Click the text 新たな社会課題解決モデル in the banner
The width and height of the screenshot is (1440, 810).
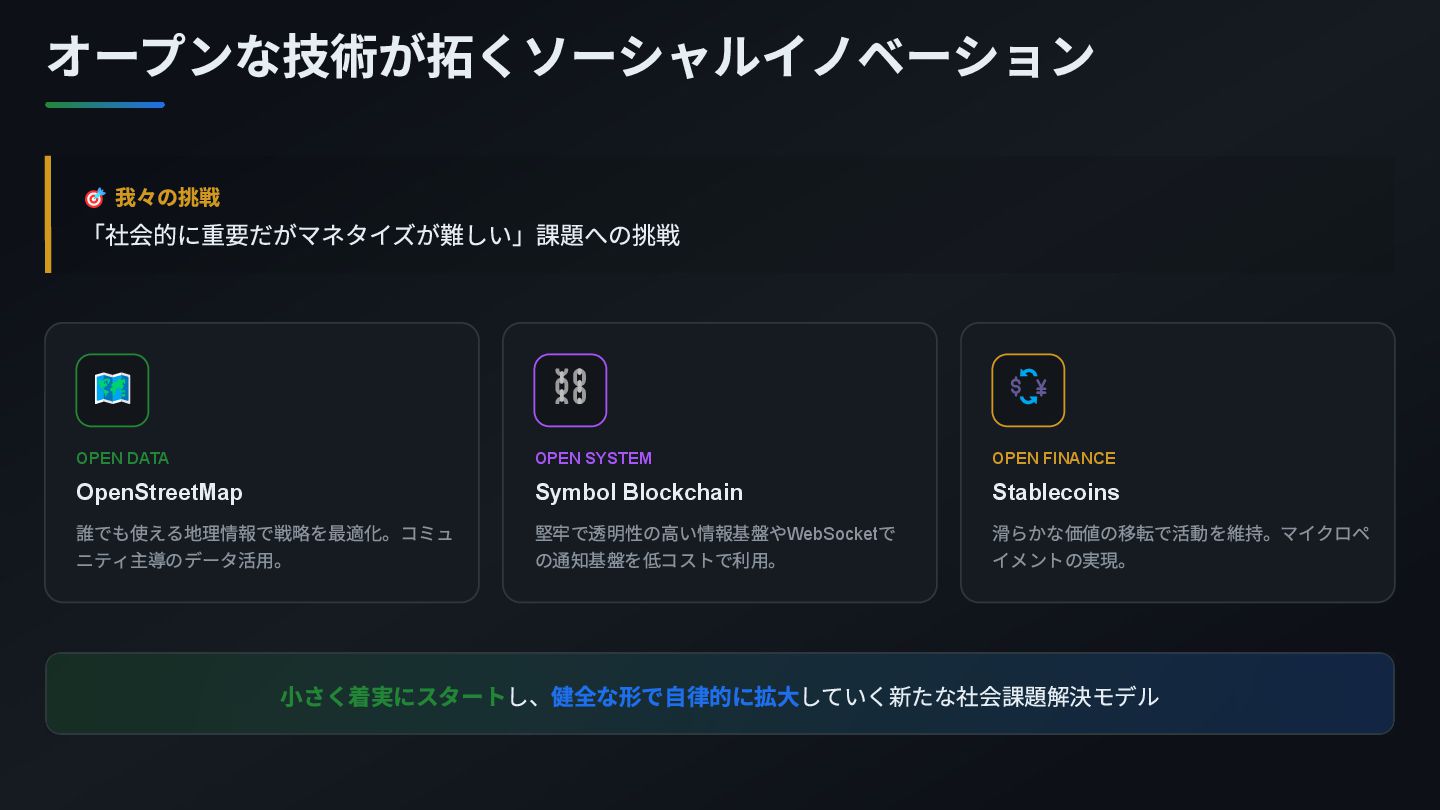point(1024,696)
